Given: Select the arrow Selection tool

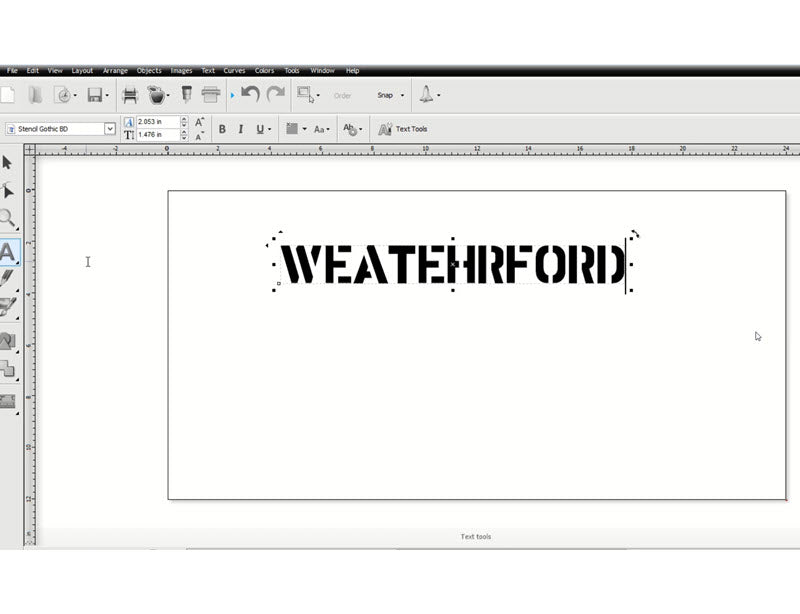Looking at the screenshot, I should click(x=7, y=163).
